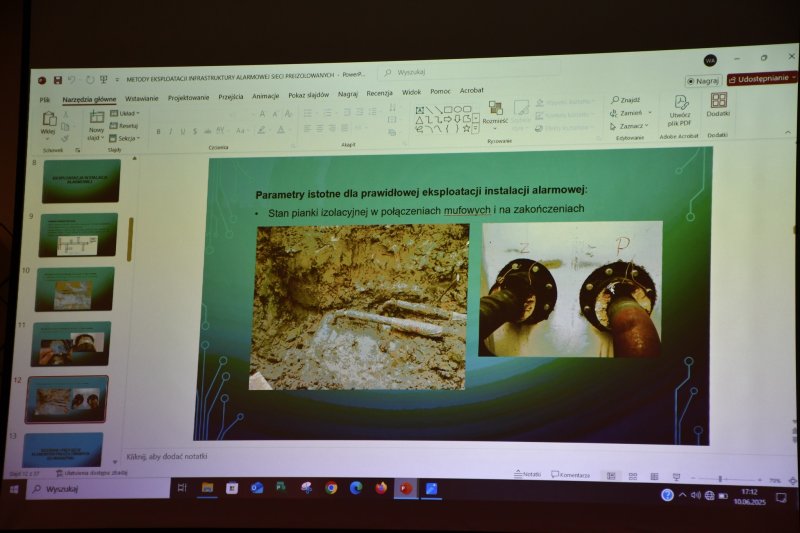Open the Układ layout dropdown
This screenshot has height=533, width=800.
click(124, 113)
